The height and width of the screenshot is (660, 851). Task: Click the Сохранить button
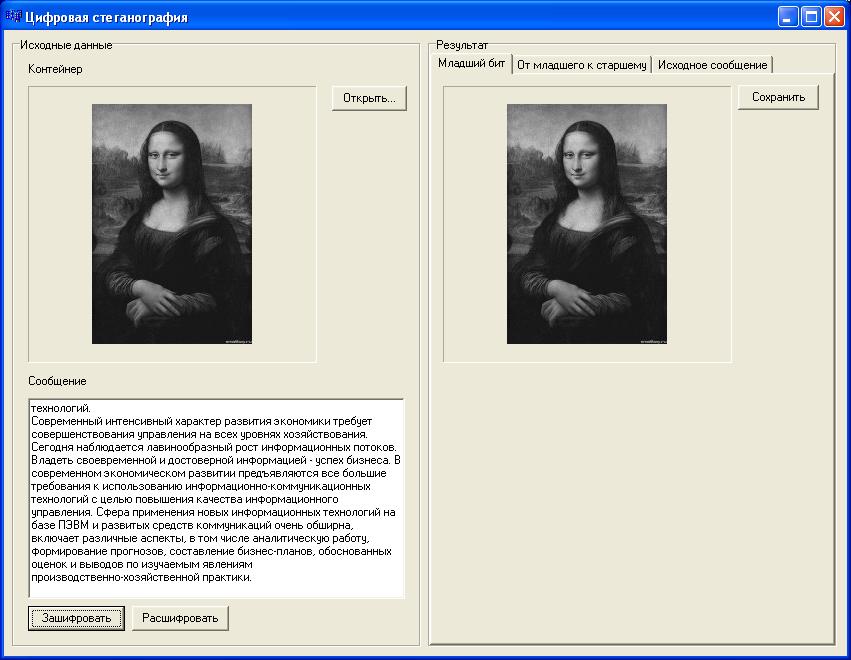(x=778, y=97)
